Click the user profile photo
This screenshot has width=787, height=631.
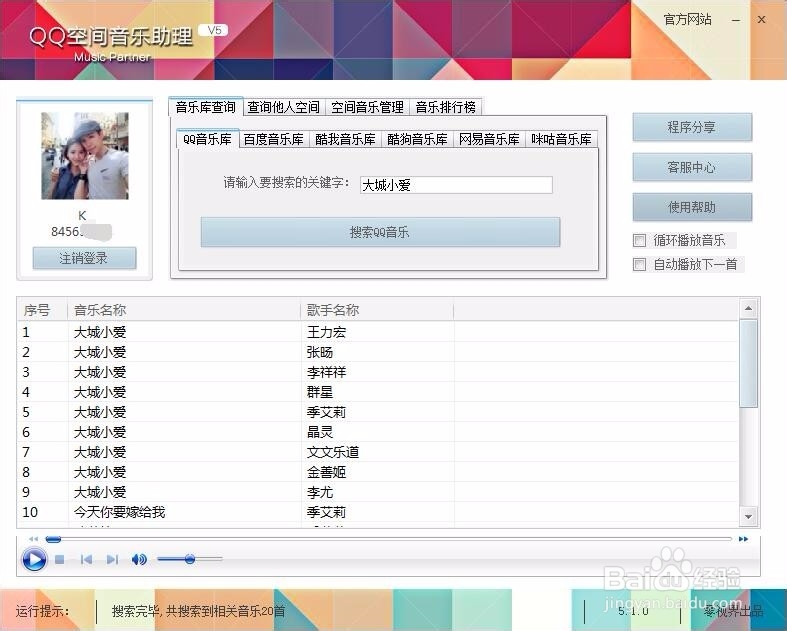(85, 156)
